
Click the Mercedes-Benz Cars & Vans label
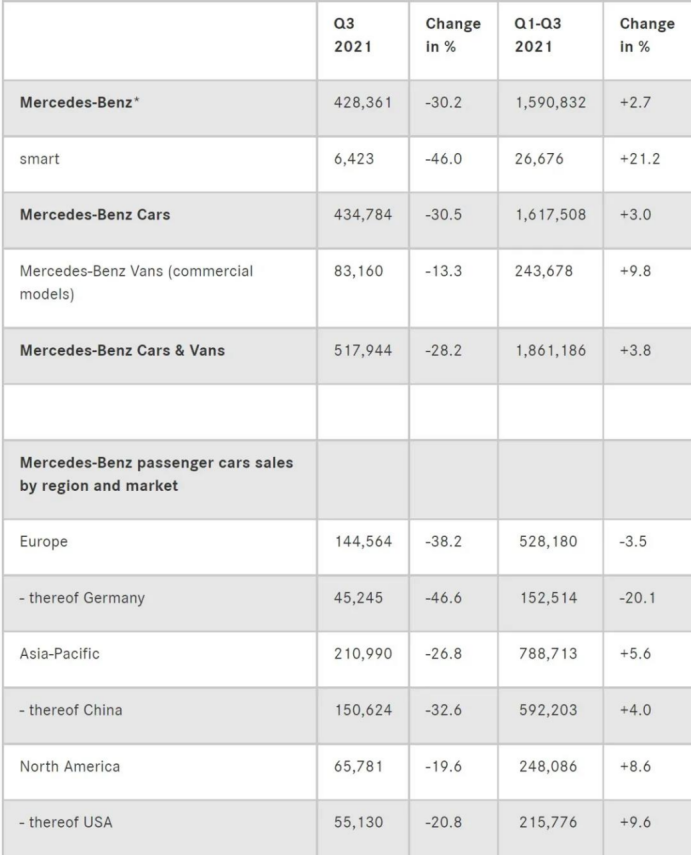point(121,349)
